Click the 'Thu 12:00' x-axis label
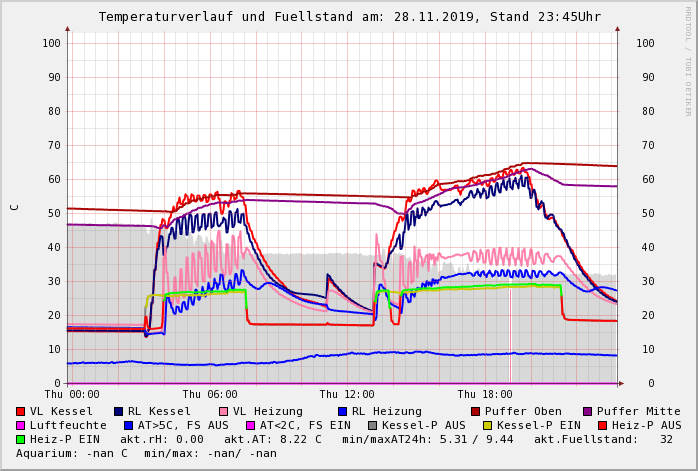 [x=347, y=394]
